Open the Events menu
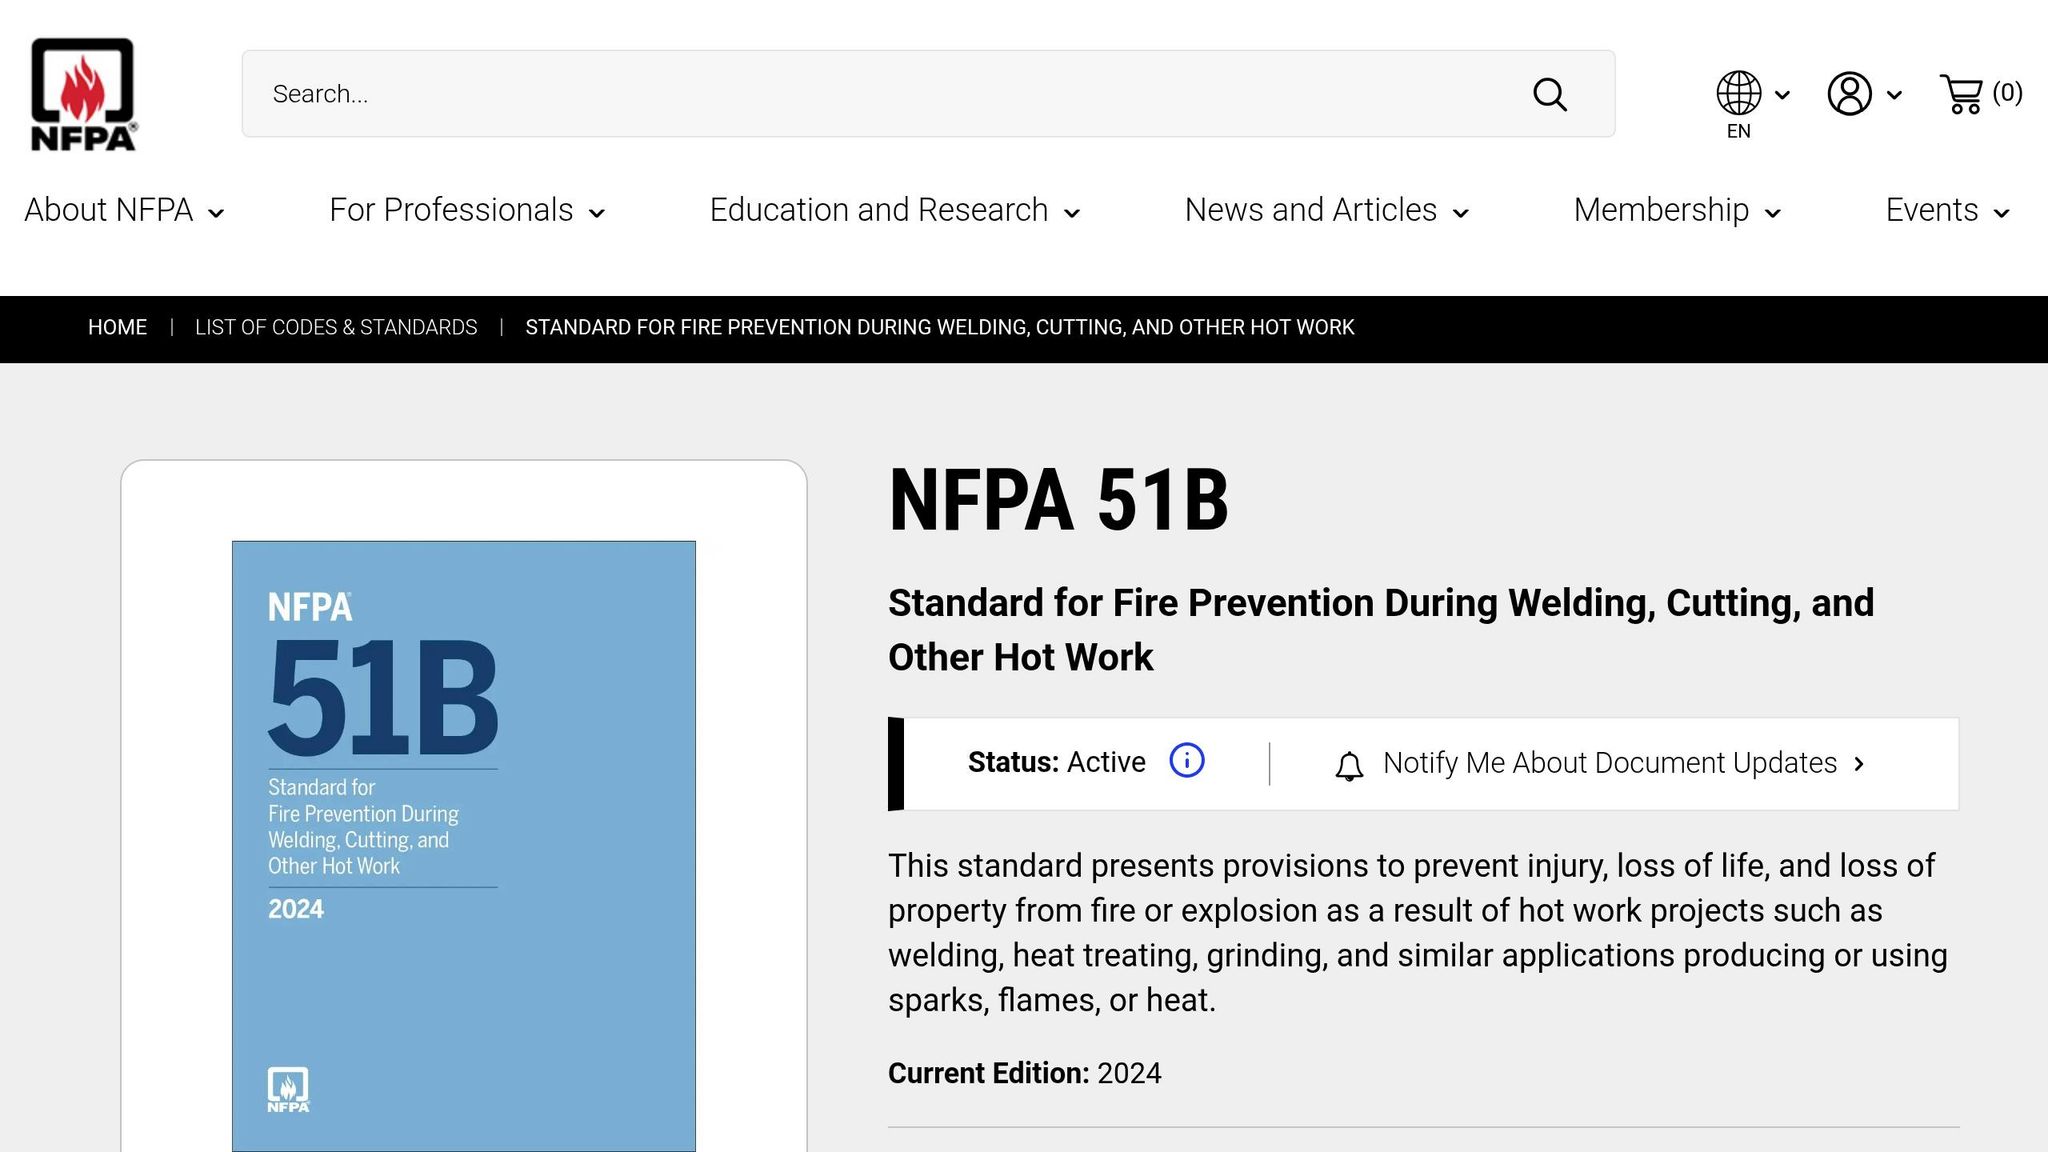The image size is (2048, 1152). [x=1932, y=210]
